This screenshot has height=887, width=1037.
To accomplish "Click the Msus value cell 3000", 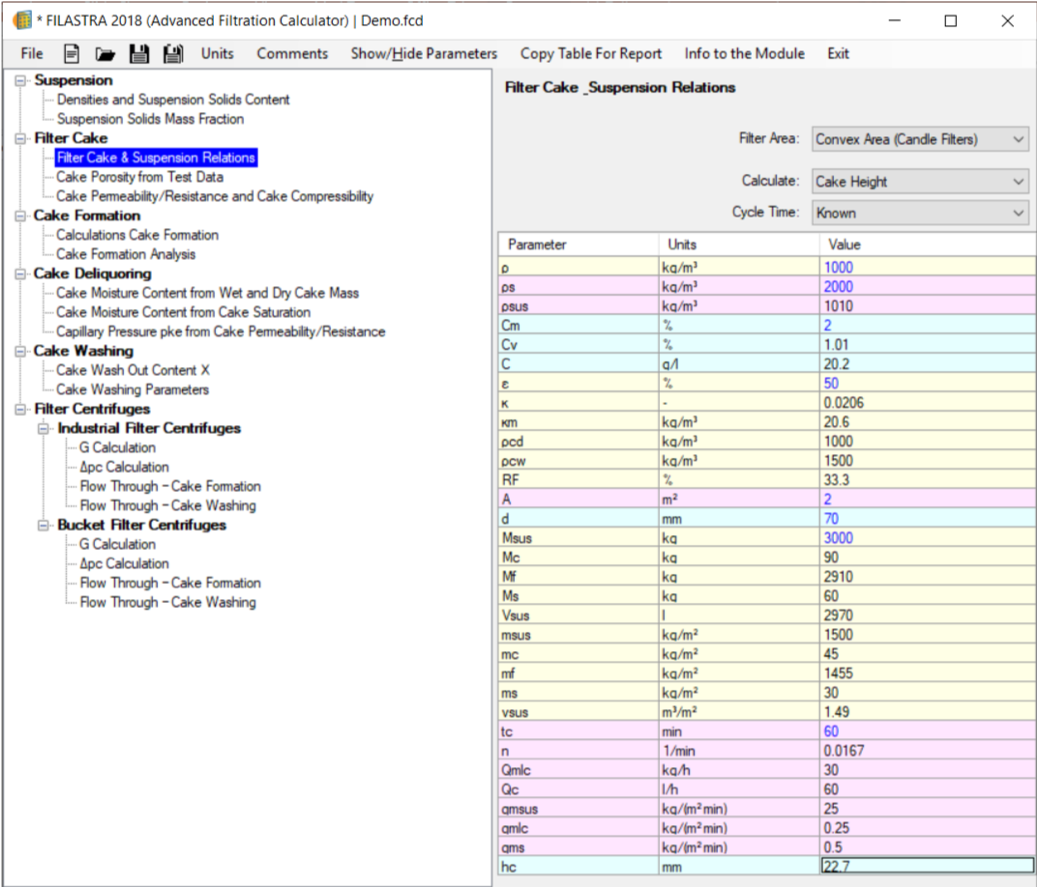I will coord(927,538).
